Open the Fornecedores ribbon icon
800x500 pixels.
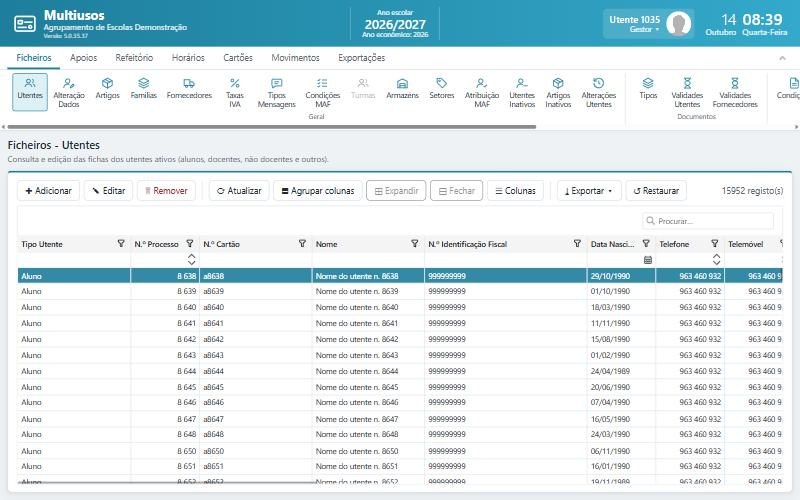tap(189, 88)
